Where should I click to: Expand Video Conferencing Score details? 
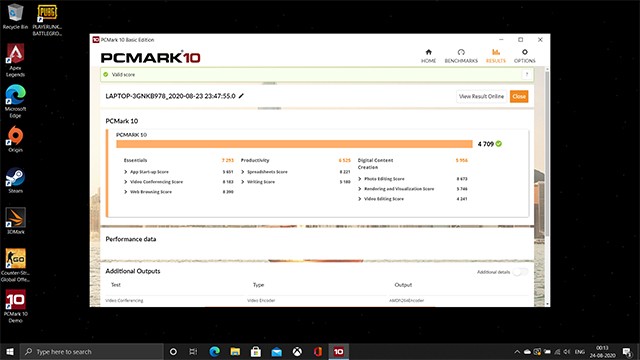click(126, 182)
